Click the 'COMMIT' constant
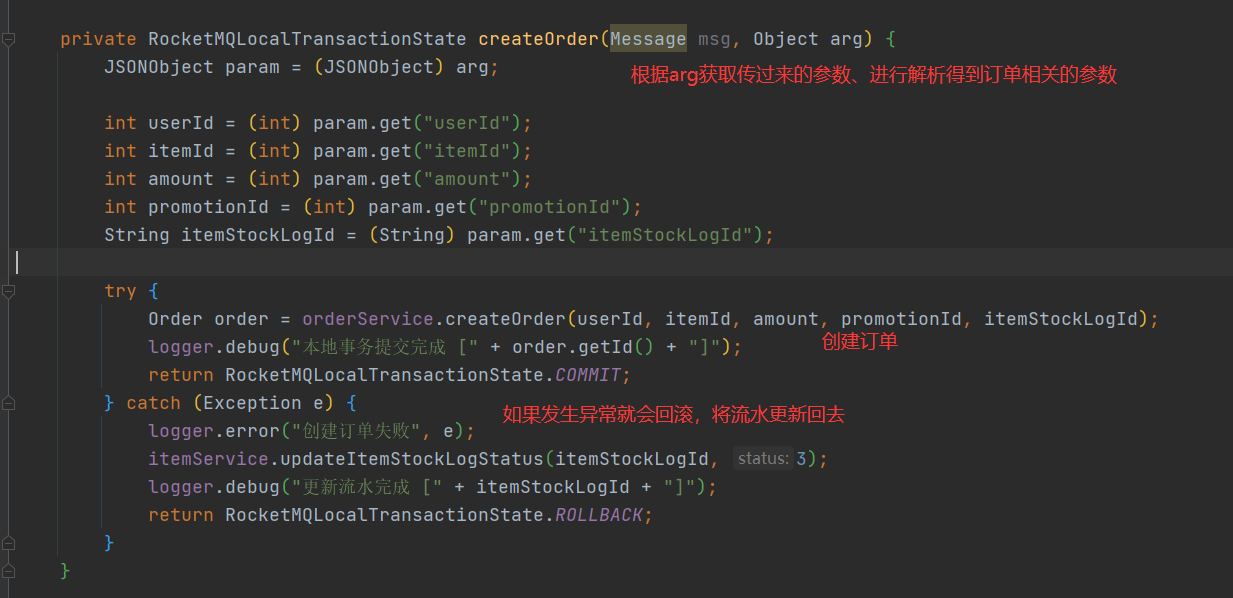The height and width of the screenshot is (598, 1233). coord(588,375)
